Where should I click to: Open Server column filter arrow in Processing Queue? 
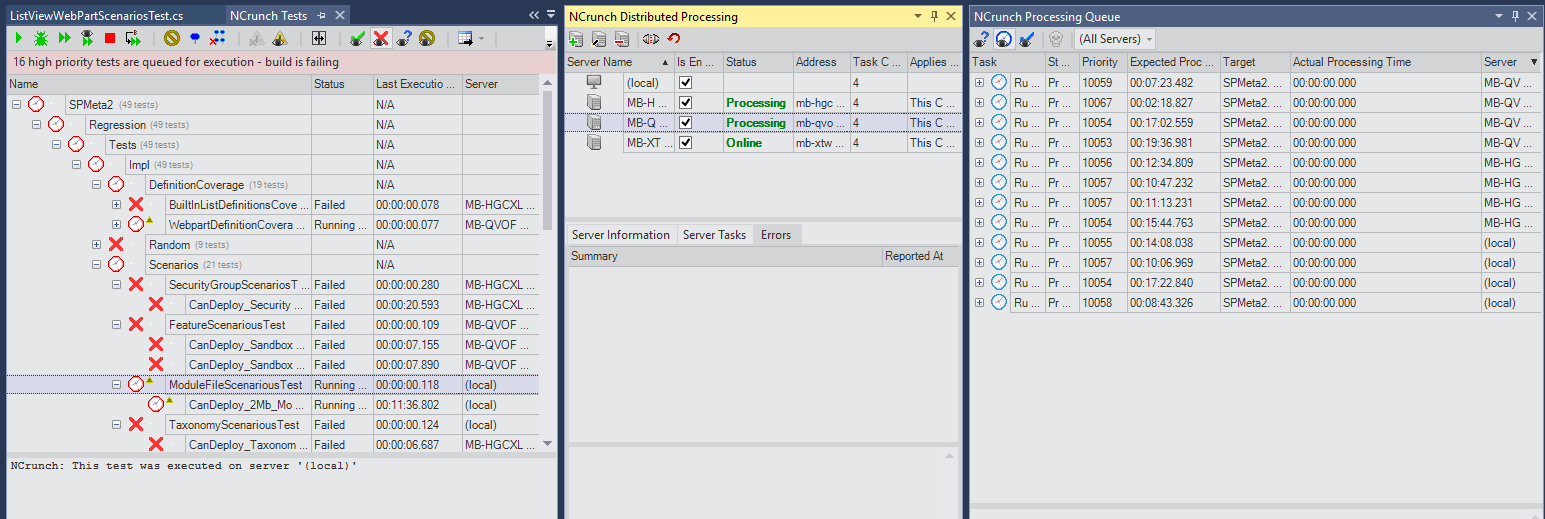click(1534, 62)
